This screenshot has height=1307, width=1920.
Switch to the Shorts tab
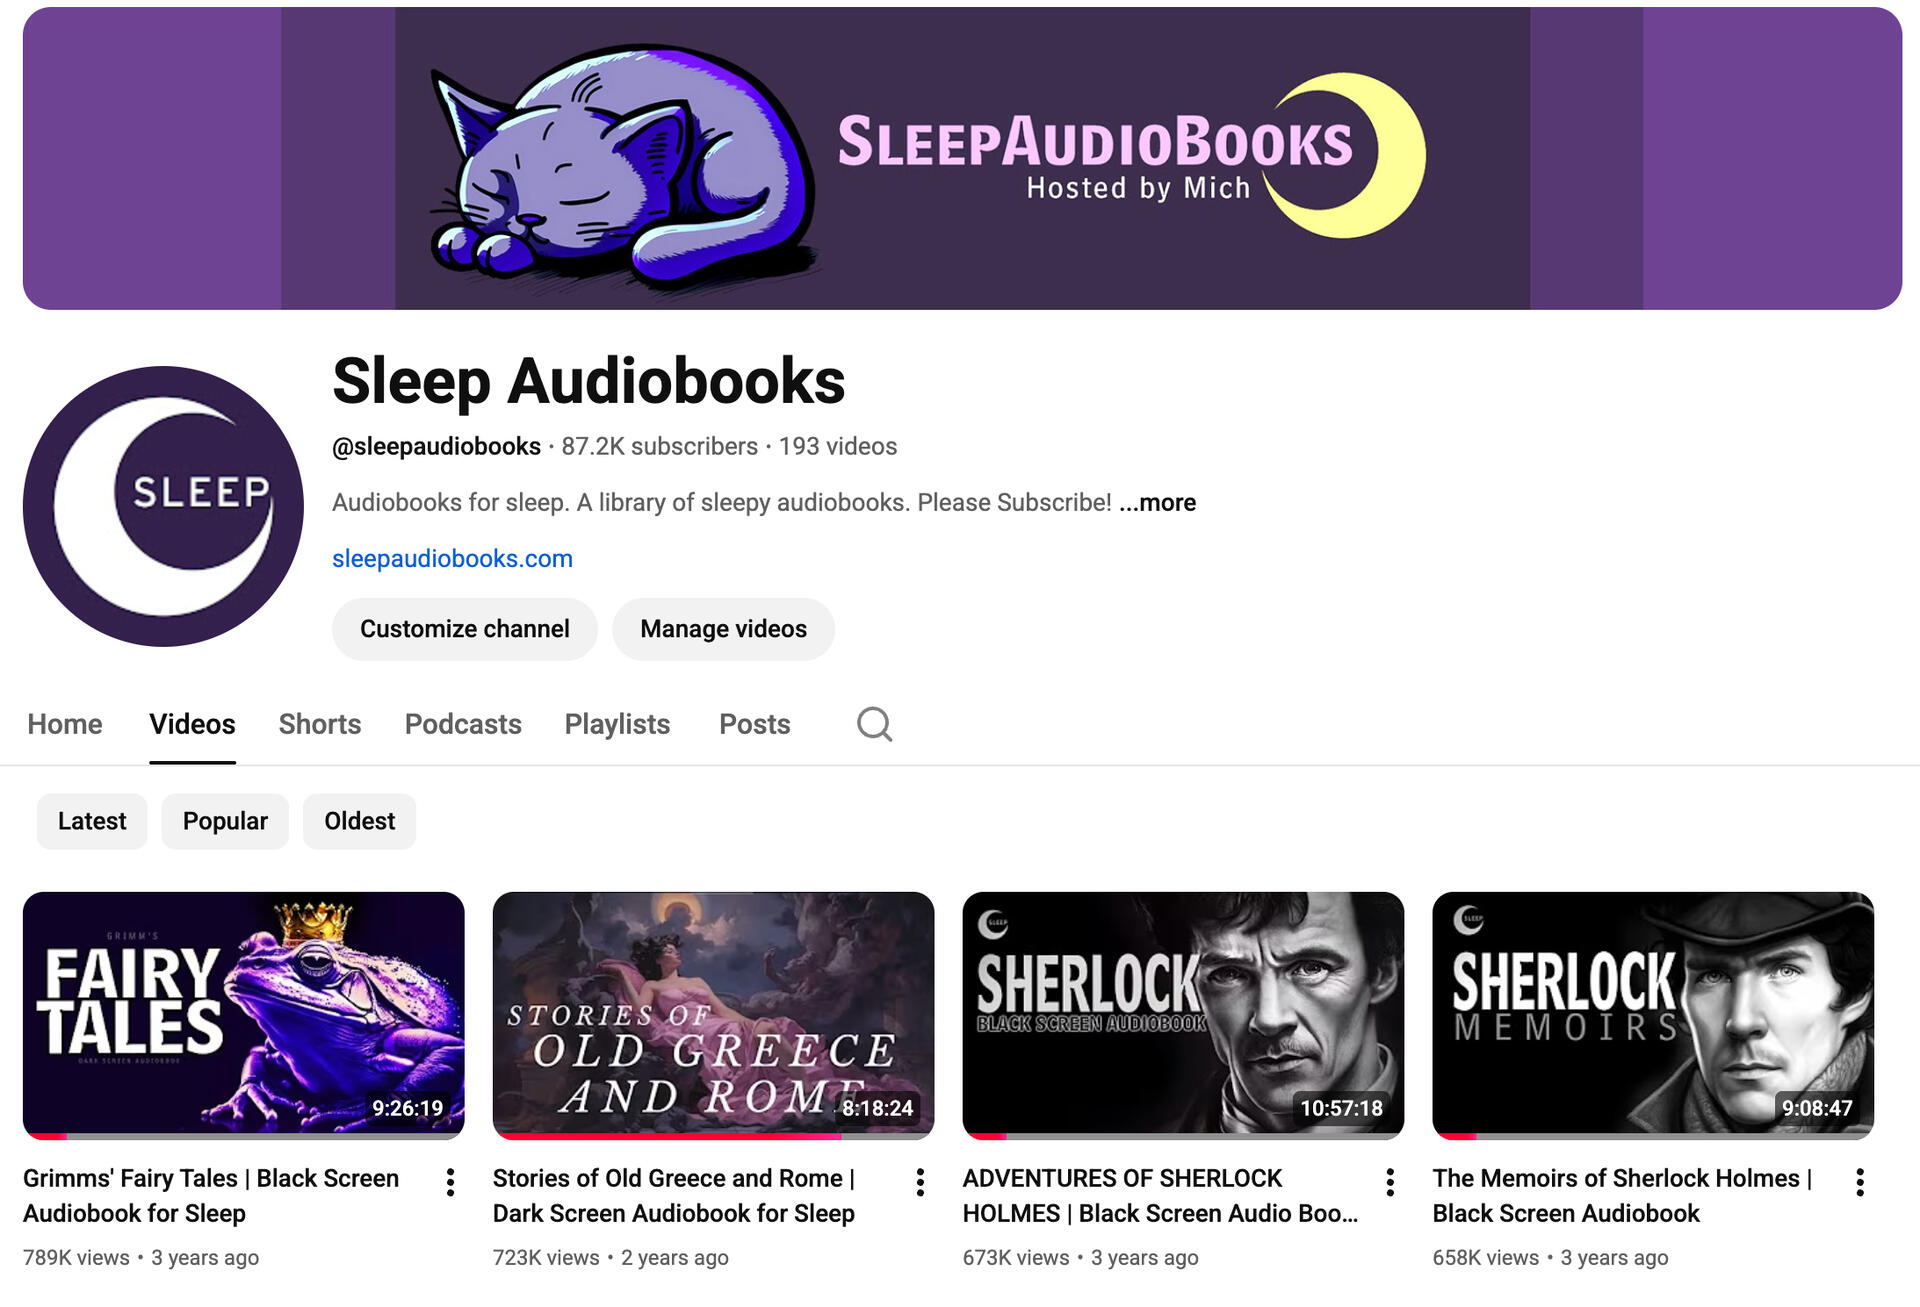pyautogui.click(x=320, y=724)
